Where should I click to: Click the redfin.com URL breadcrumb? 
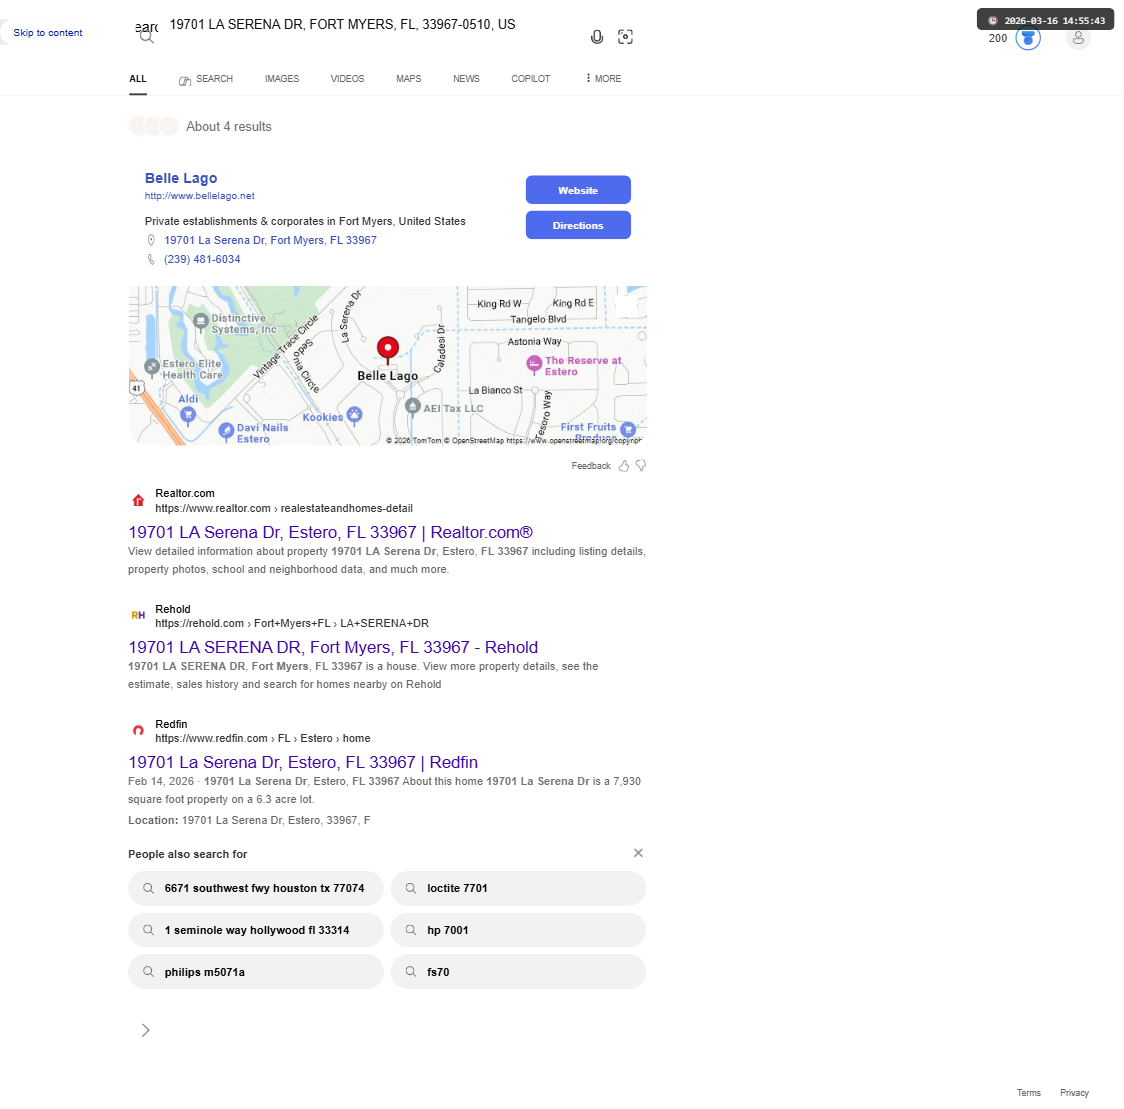coord(262,738)
